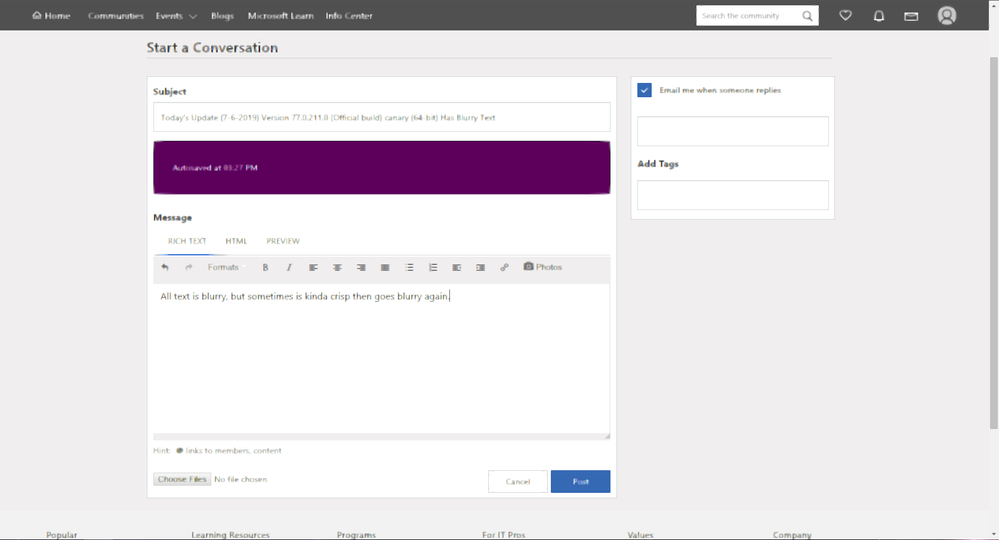Screen dimensions: 999x540
Task: Uncheck Email me when someone replies
Action: [644, 90]
